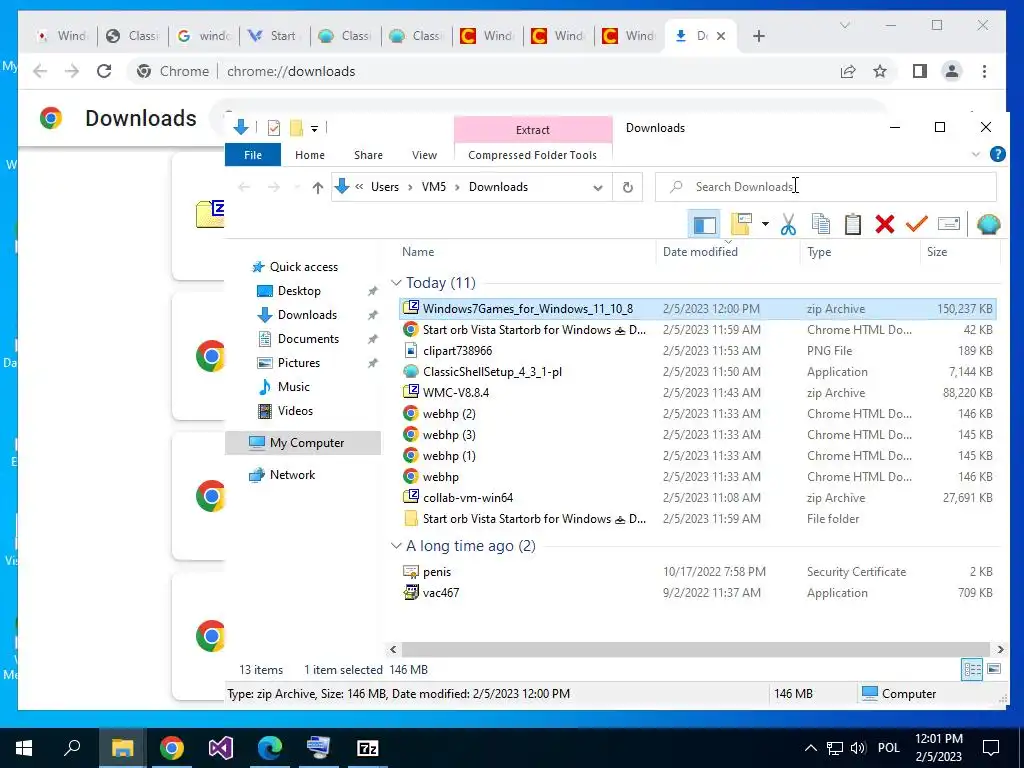Click VM5 in address breadcrumb
The width and height of the screenshot is (1024, 768).
pyautogui.click(x=434, y=187)
